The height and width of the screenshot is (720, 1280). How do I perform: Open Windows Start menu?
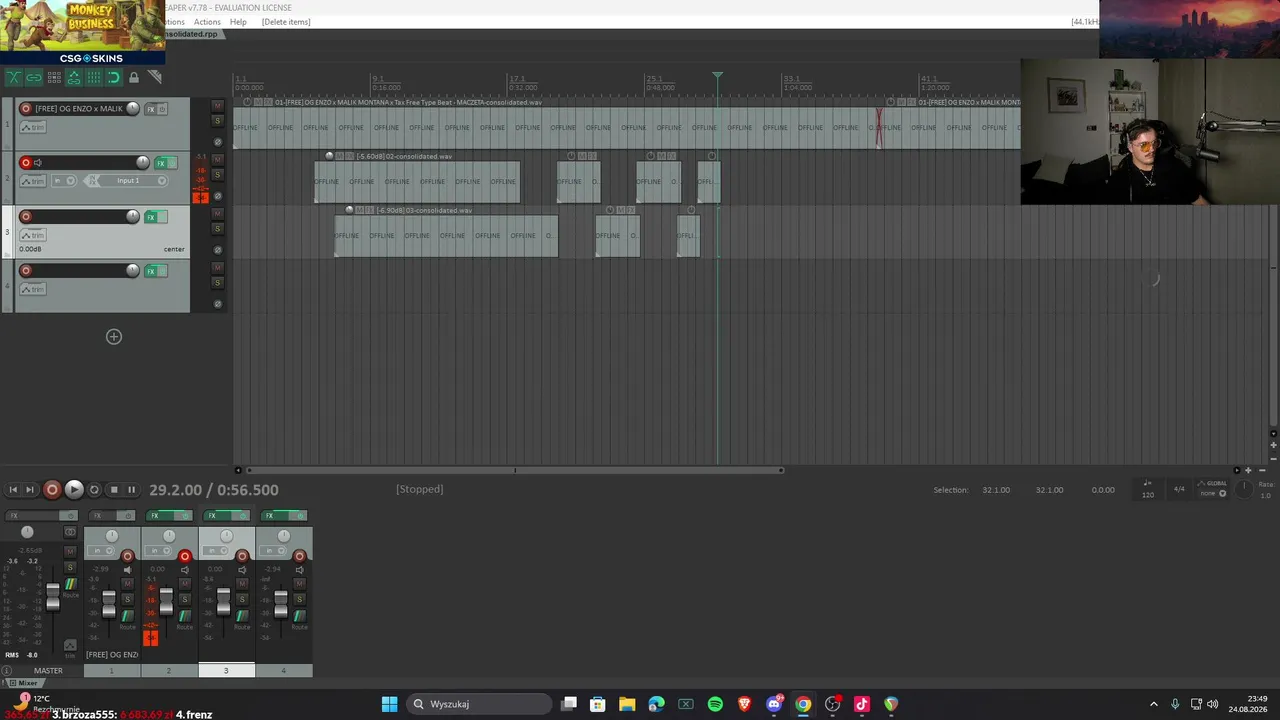click(389, 704)
